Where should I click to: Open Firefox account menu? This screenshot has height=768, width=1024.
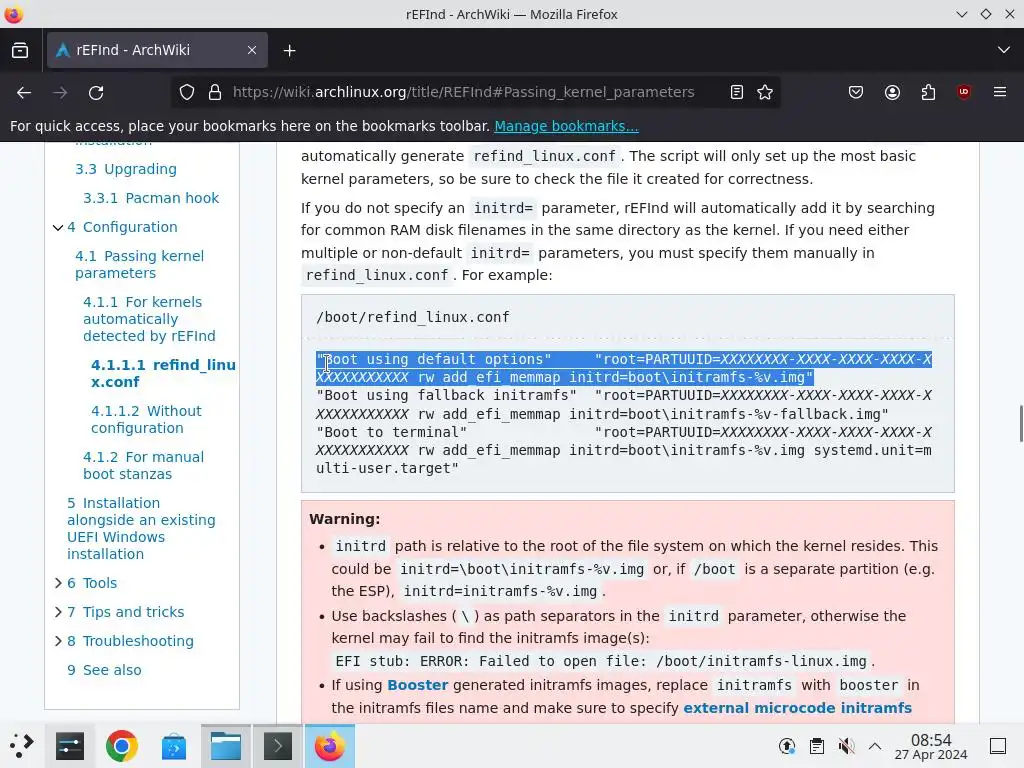click(892, 93)
